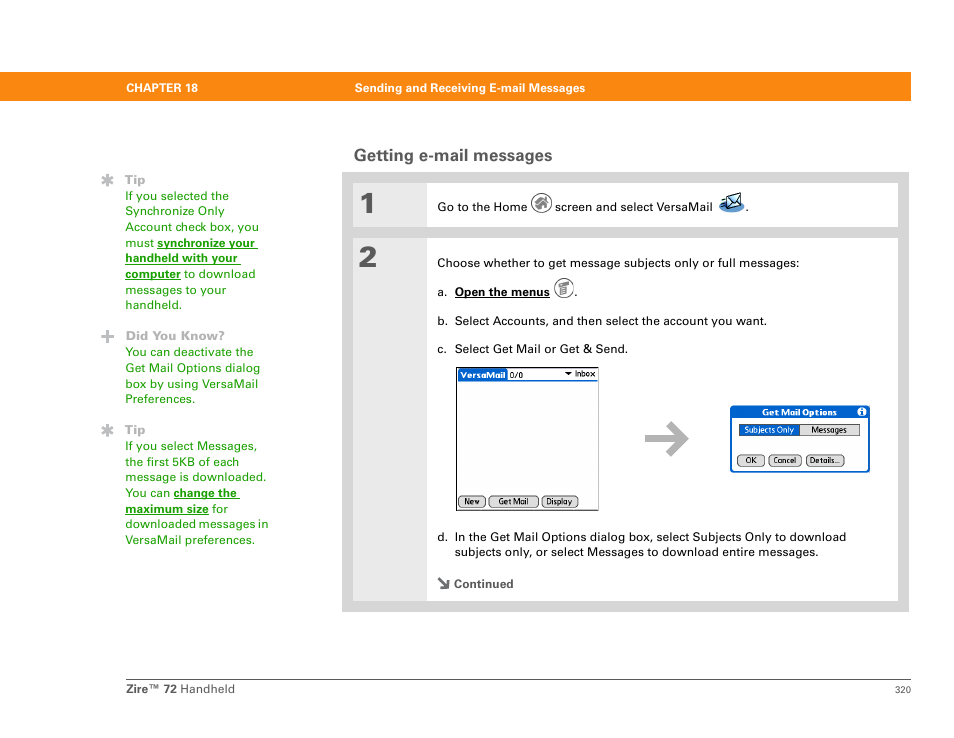Open the Inbox folder dropdown in VersaMail
Viewport: 954px width, 738px height.
pos(580,374)
